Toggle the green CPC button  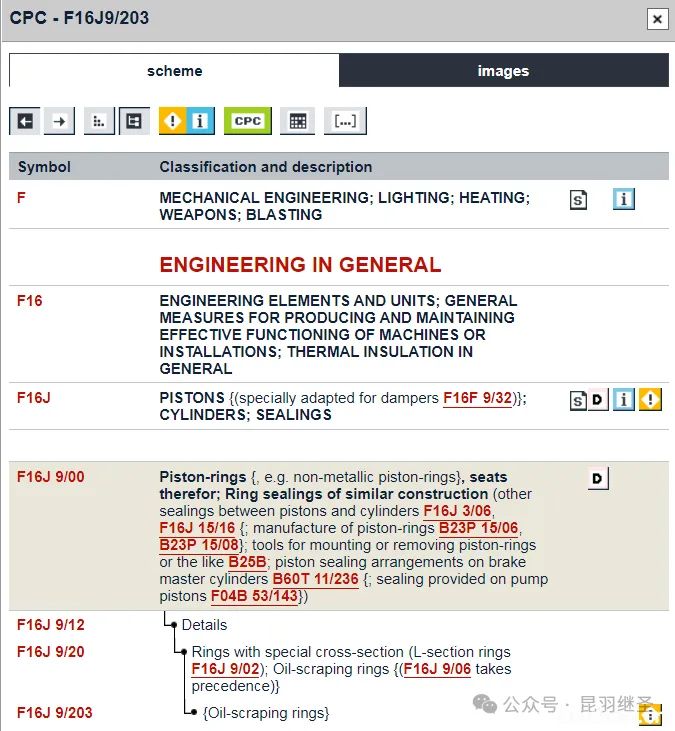pyautogui.click(x=247, y=121)
